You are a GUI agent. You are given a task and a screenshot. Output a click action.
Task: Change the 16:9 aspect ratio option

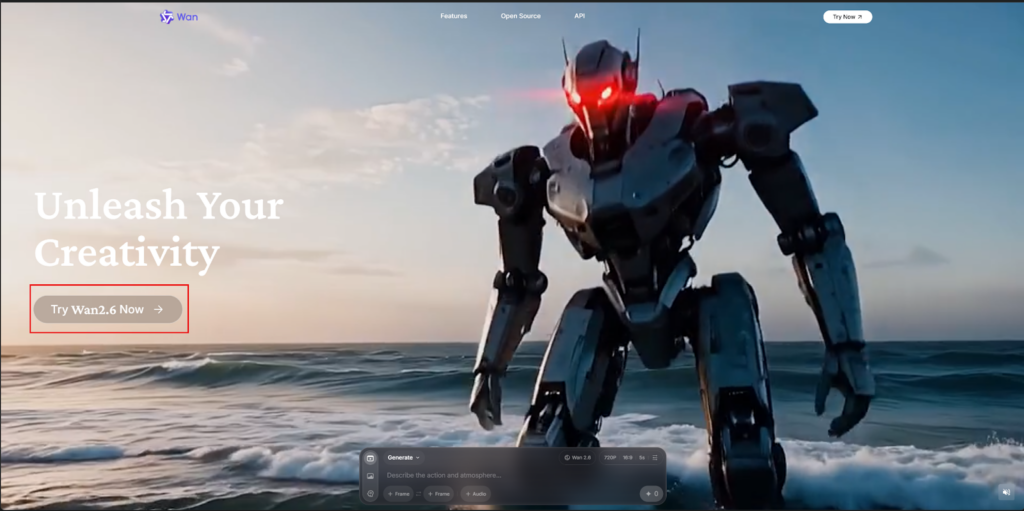[627, 458]
